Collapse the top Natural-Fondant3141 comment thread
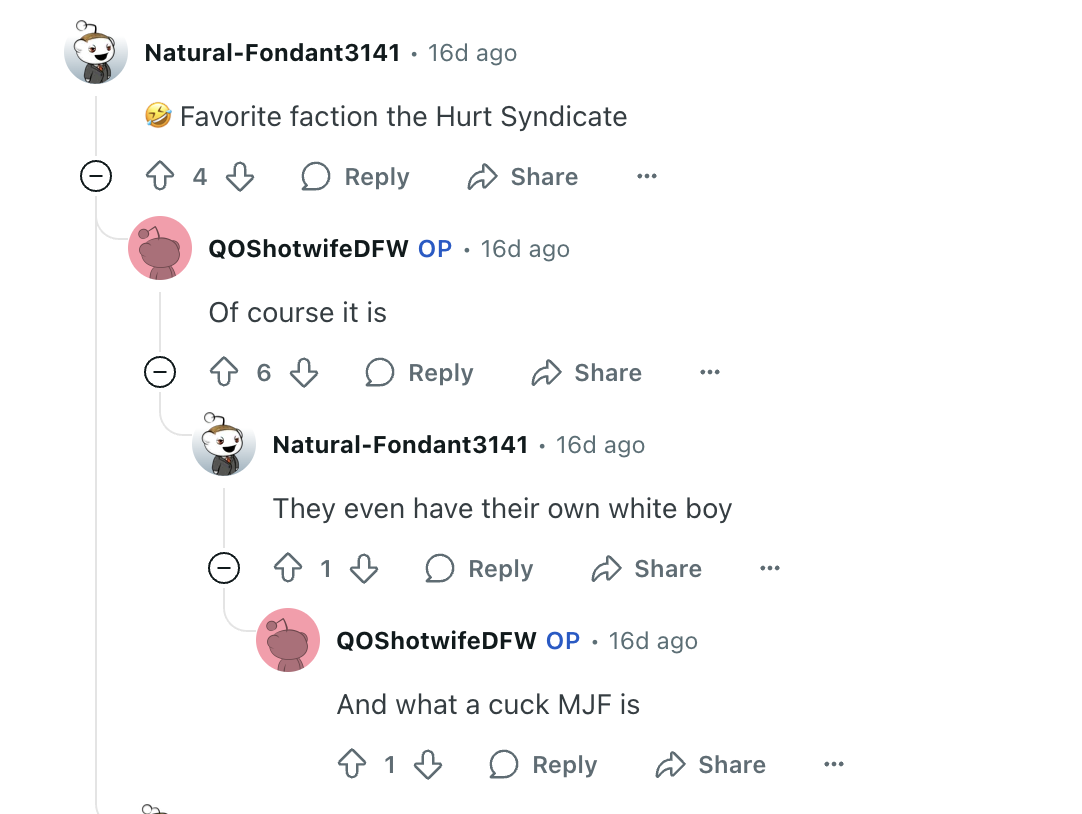The width and height of the screenshot is (1082, 814). (96, 176)
